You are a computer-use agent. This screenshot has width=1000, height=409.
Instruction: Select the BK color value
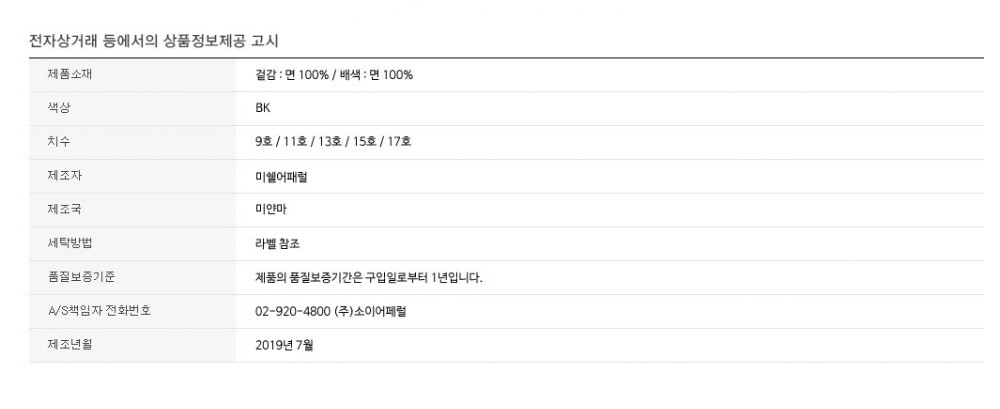coord(263,108)
